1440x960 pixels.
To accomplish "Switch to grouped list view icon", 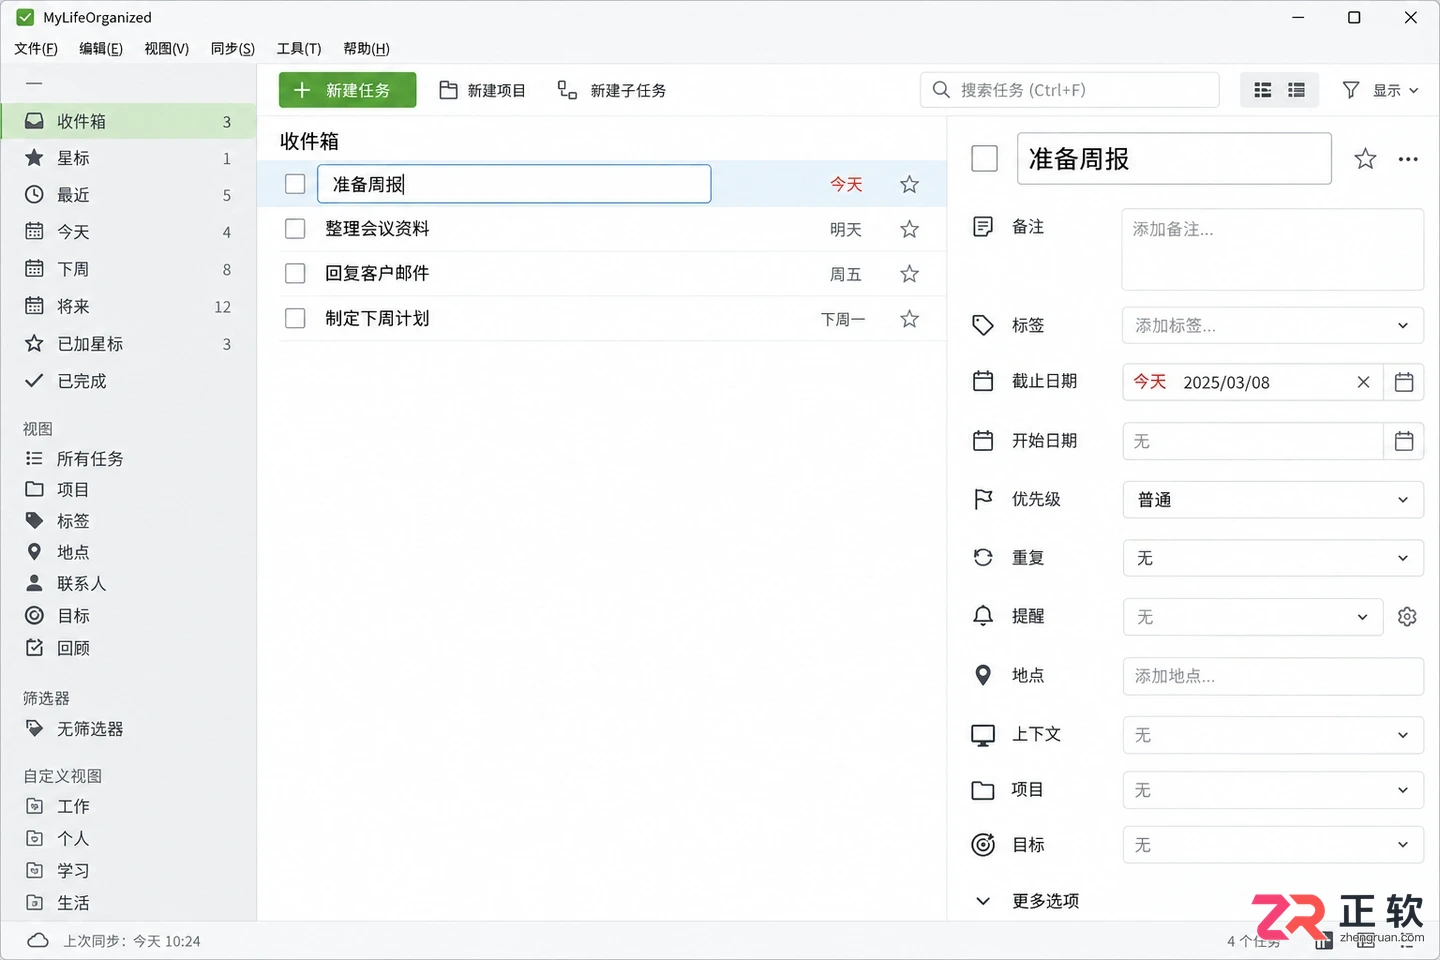I will (x=1262, y=90).
